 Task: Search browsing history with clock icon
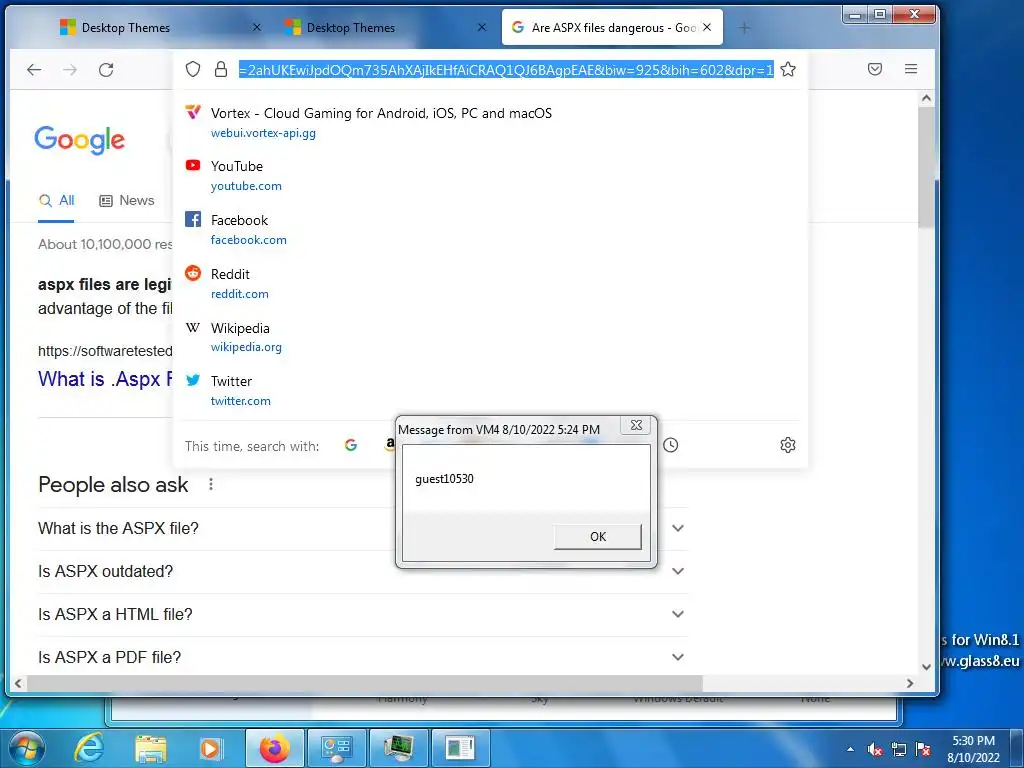tap(671, 445)
